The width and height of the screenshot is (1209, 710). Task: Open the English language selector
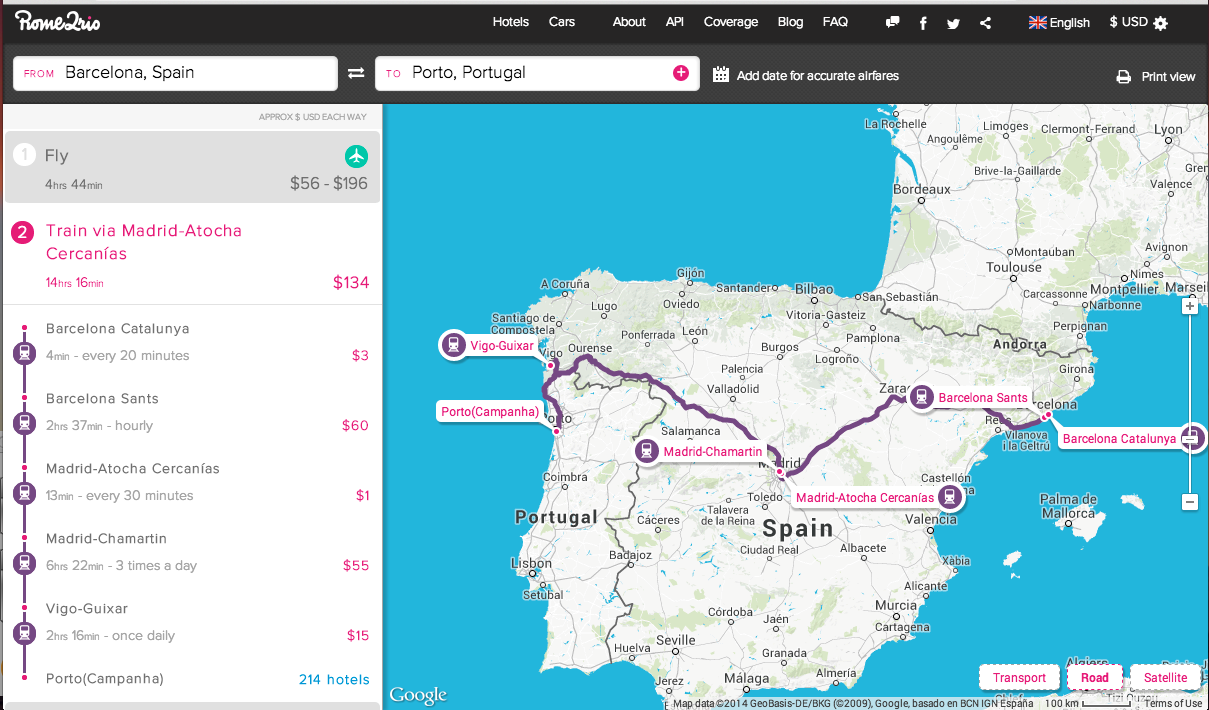(x=1059, y=22)
